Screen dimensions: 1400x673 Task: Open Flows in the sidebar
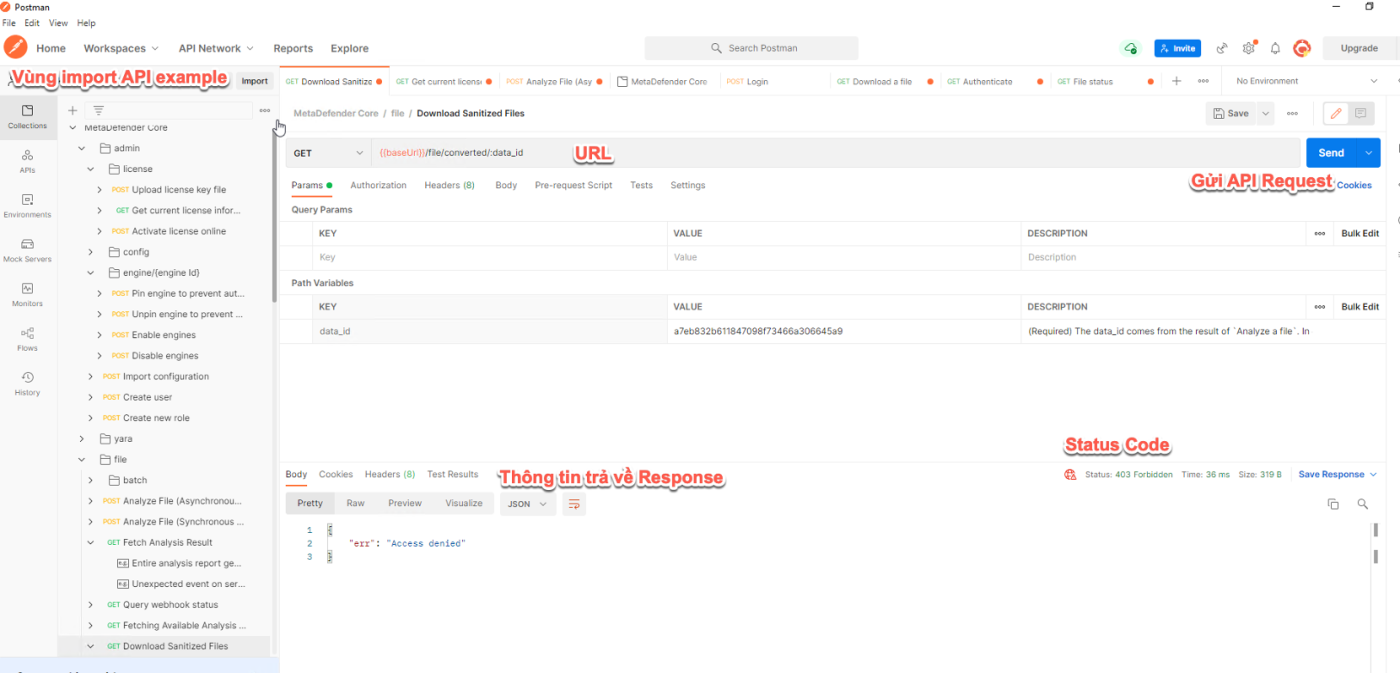pos(27,339)
